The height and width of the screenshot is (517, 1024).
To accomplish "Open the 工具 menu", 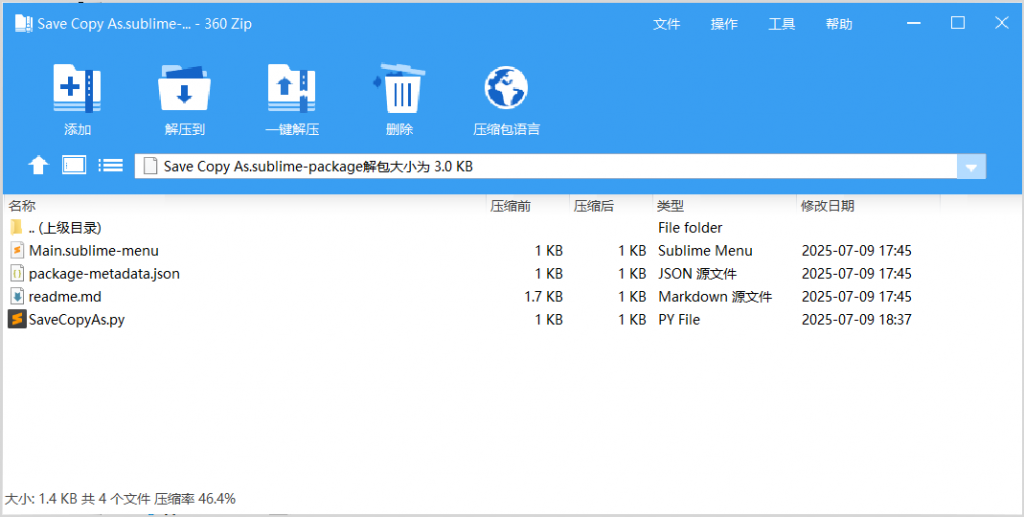I will (782, 25).
